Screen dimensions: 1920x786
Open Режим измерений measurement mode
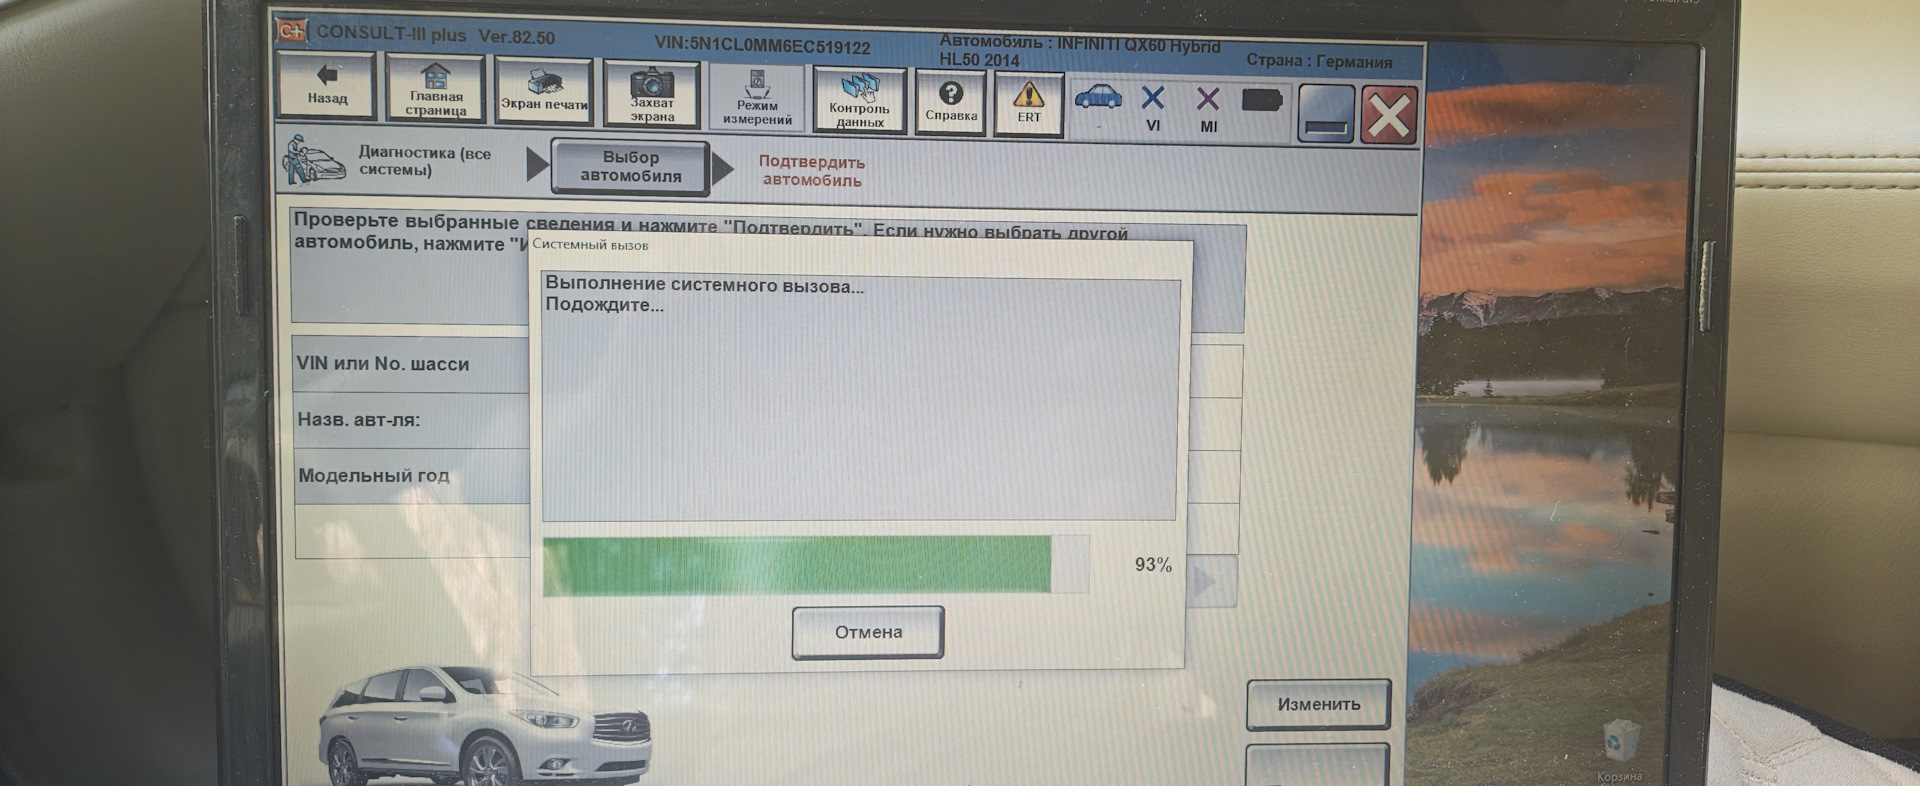pyautogui.click(x=757, y=98)
